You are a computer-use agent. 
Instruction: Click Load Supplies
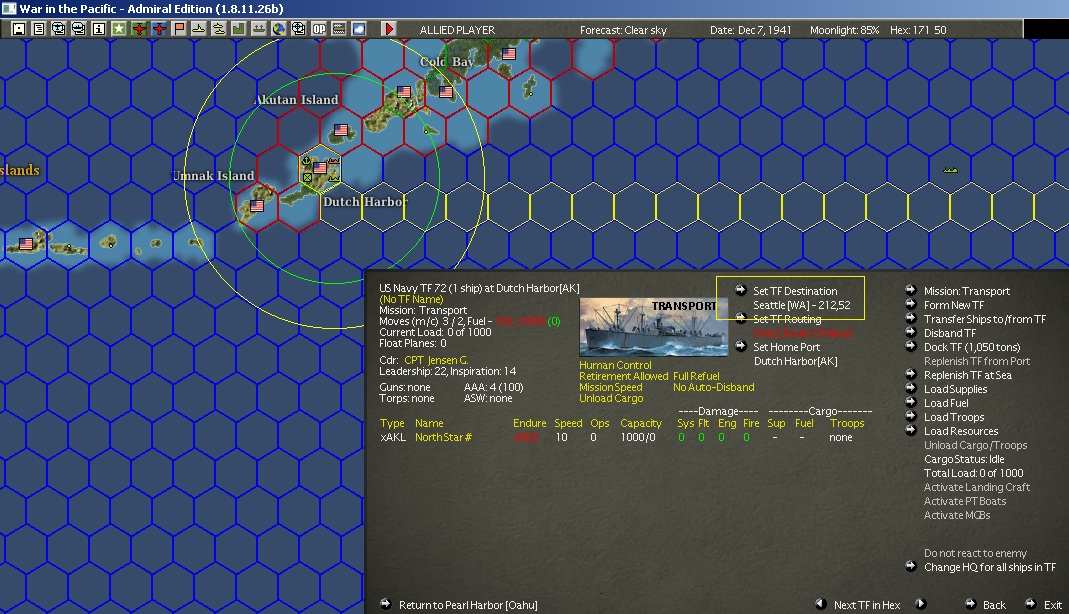click(955, 389)
